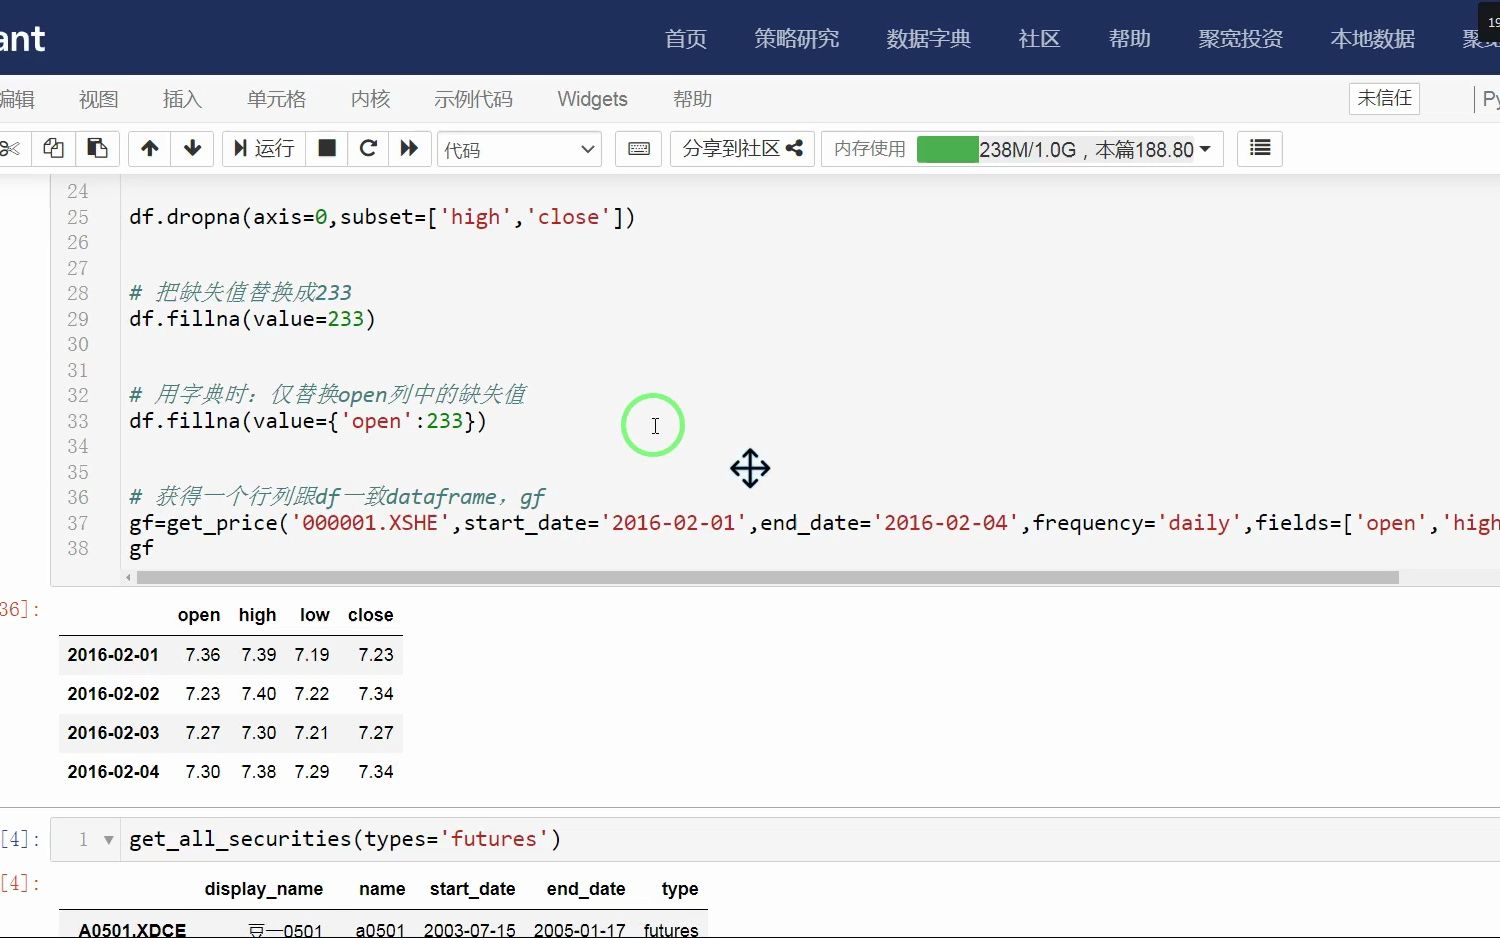The height and width of the screenshot is (938, 1500).
Task: Open 策略研究 in top navigation
Action: pos(796,39)
